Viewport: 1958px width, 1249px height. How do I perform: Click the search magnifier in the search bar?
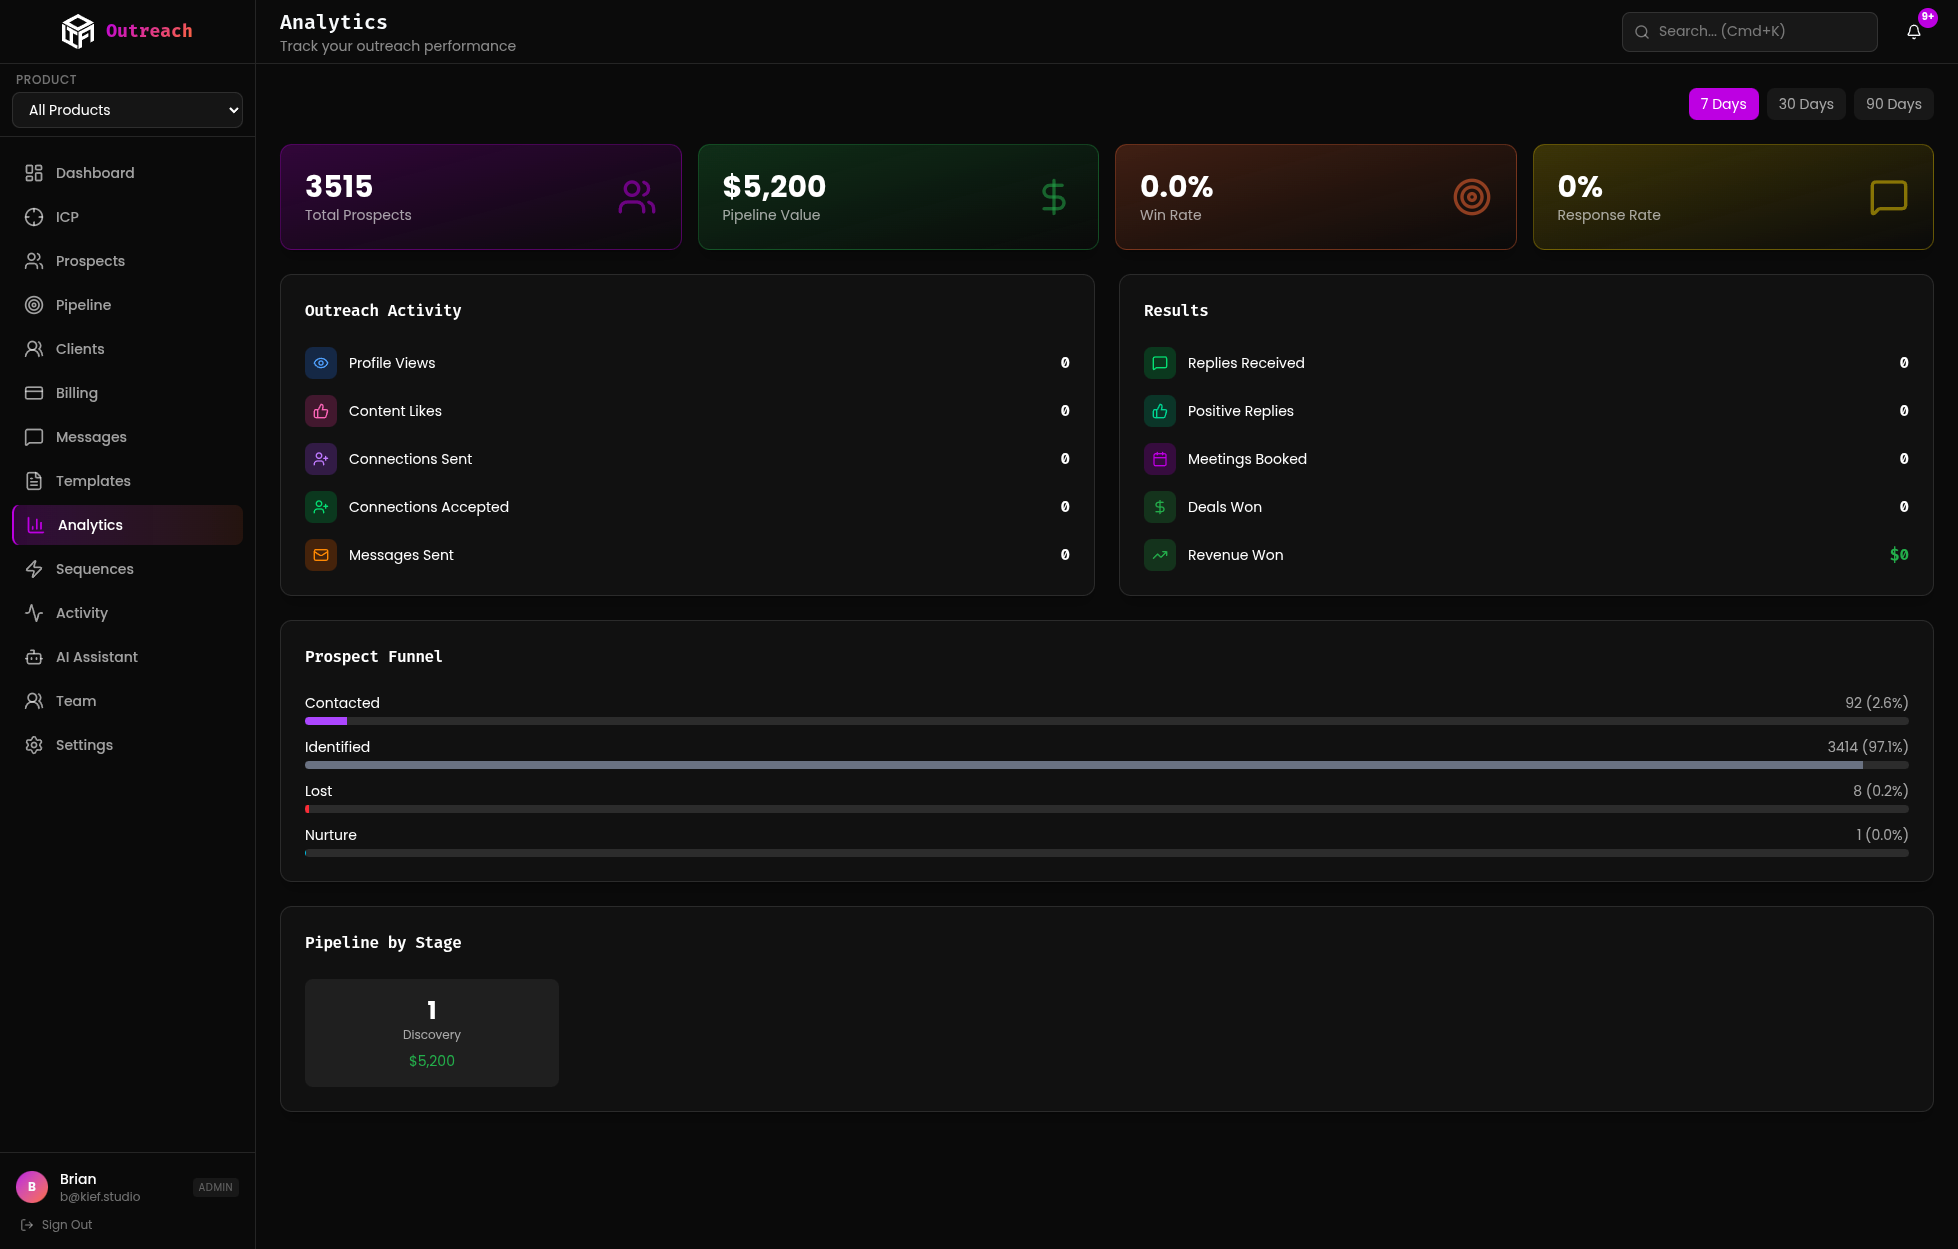point(1642,31)
